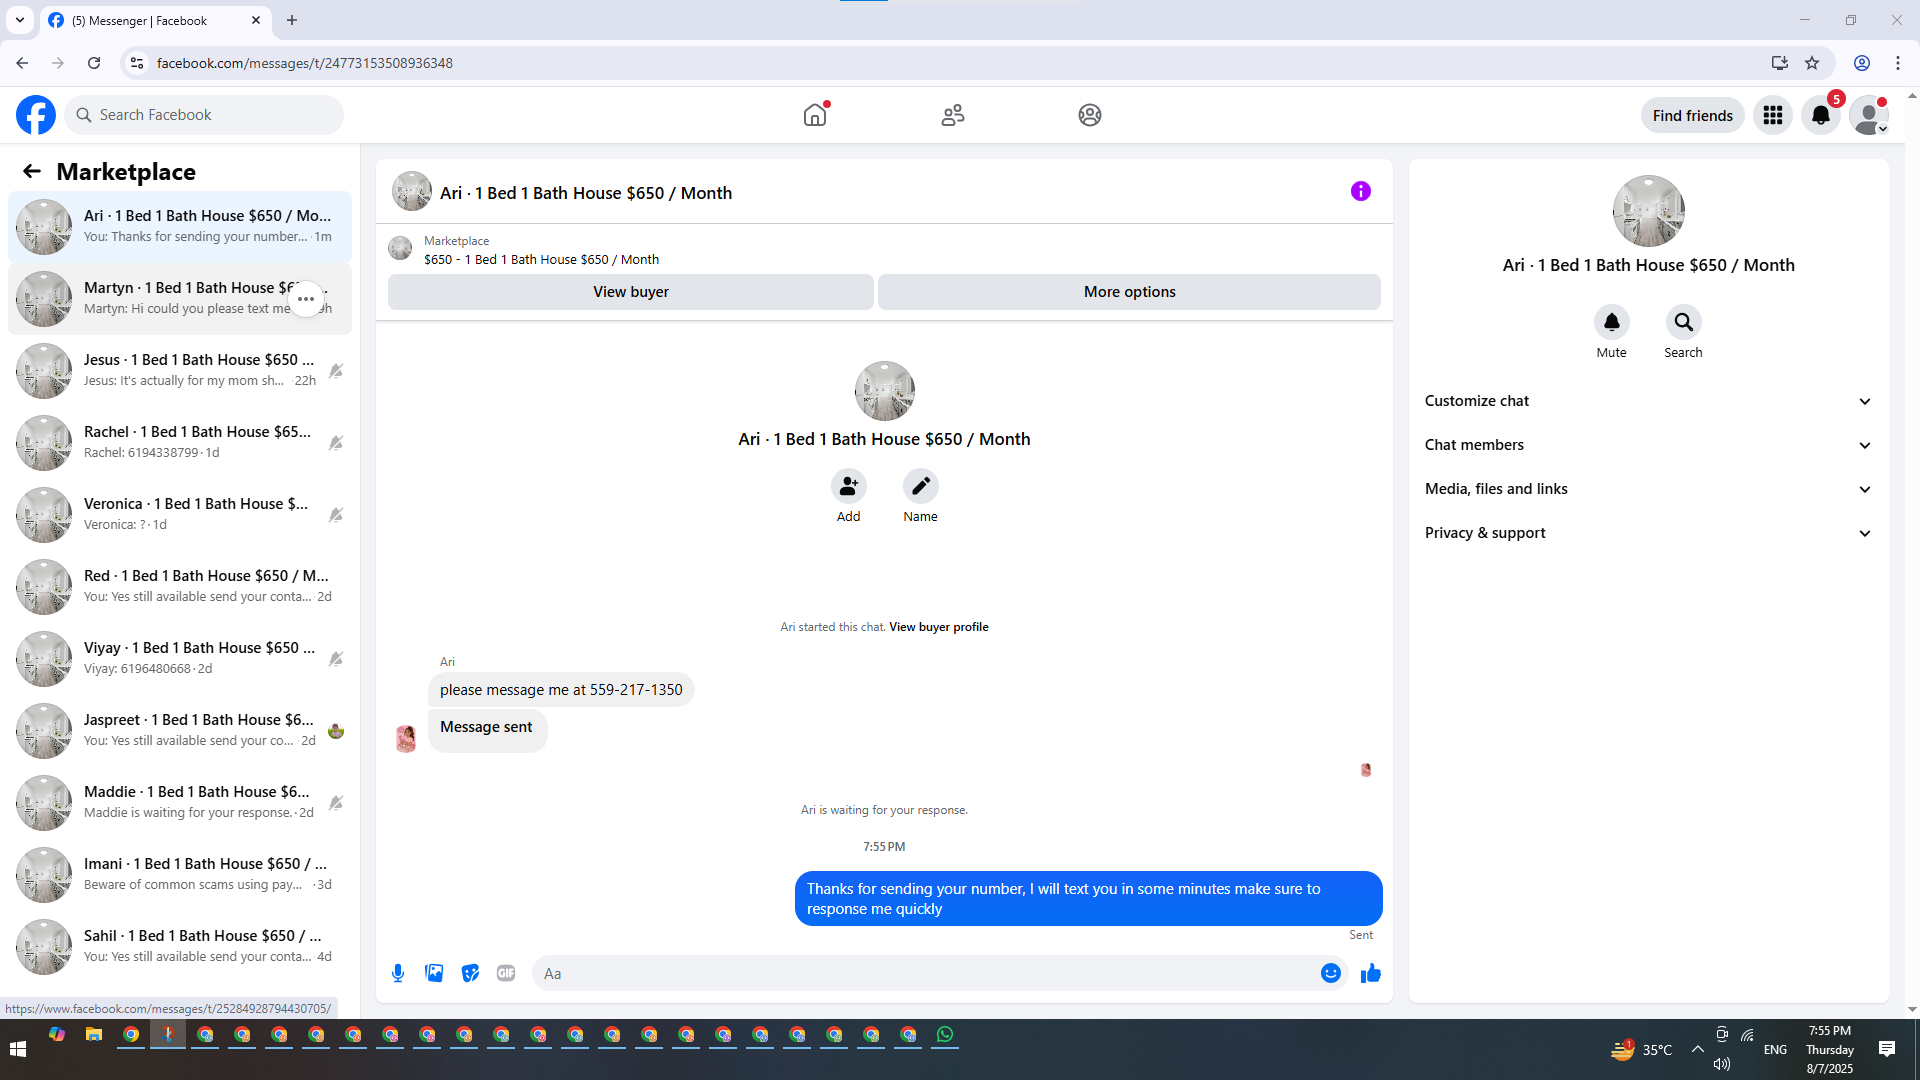1920x1080 pixels.
Task: Open the Home feed icon
Action: [815, 115]
